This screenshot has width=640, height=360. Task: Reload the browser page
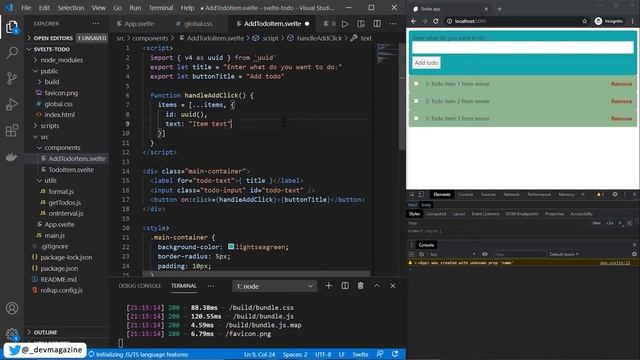coord(436,21)
